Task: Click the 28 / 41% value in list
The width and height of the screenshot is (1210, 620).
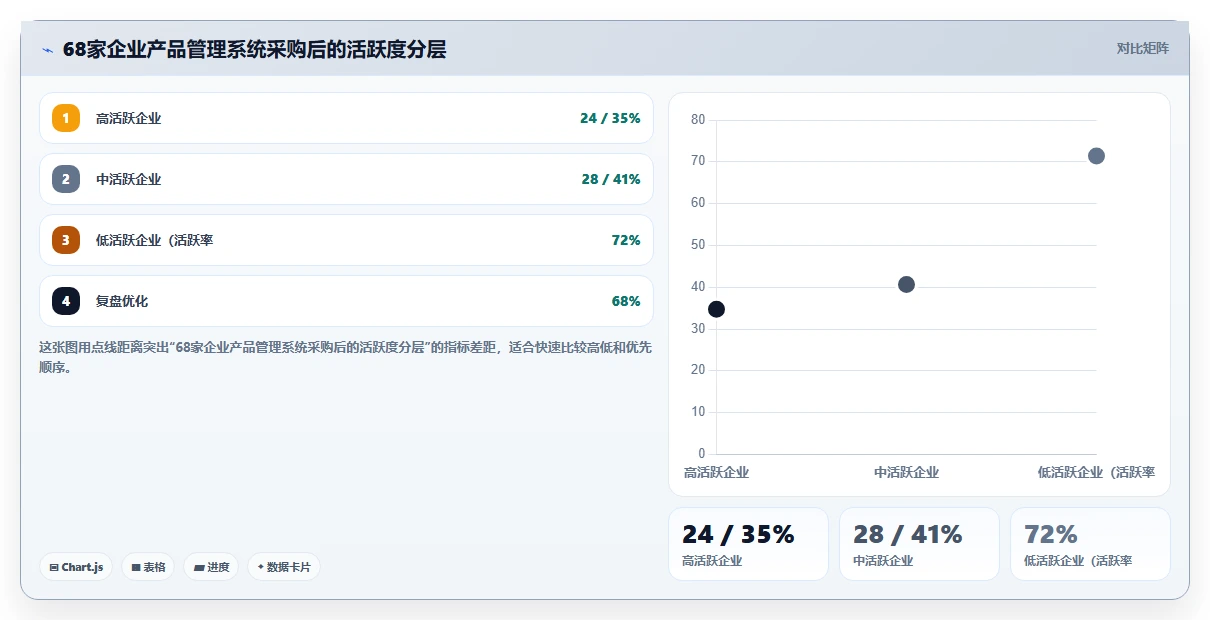Action: point(610,179)
